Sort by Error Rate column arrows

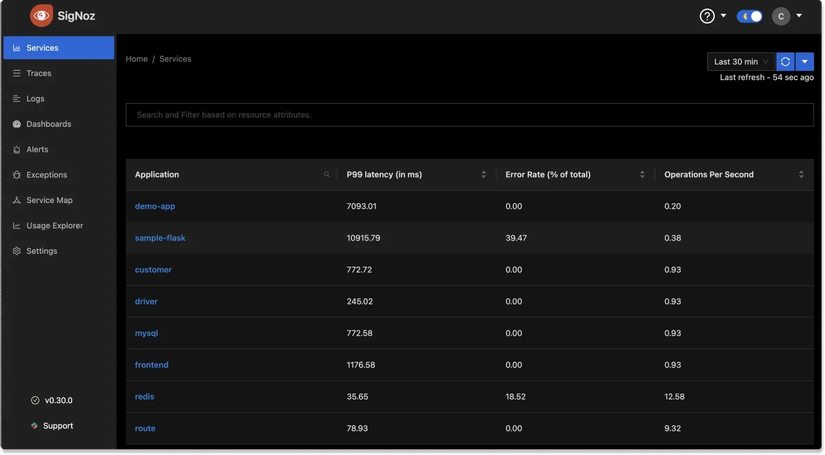coord(642,175)
